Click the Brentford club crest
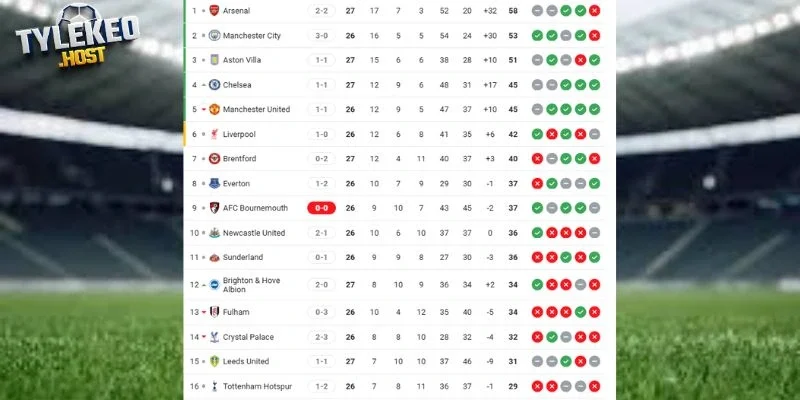Screen dimensions: 800x400 coord(214,159)
